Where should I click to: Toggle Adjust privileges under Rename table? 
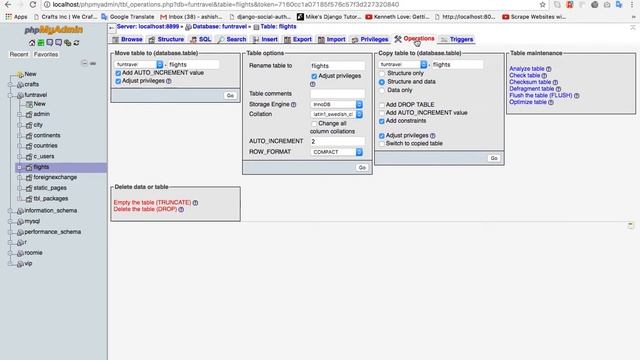(314, 76)
